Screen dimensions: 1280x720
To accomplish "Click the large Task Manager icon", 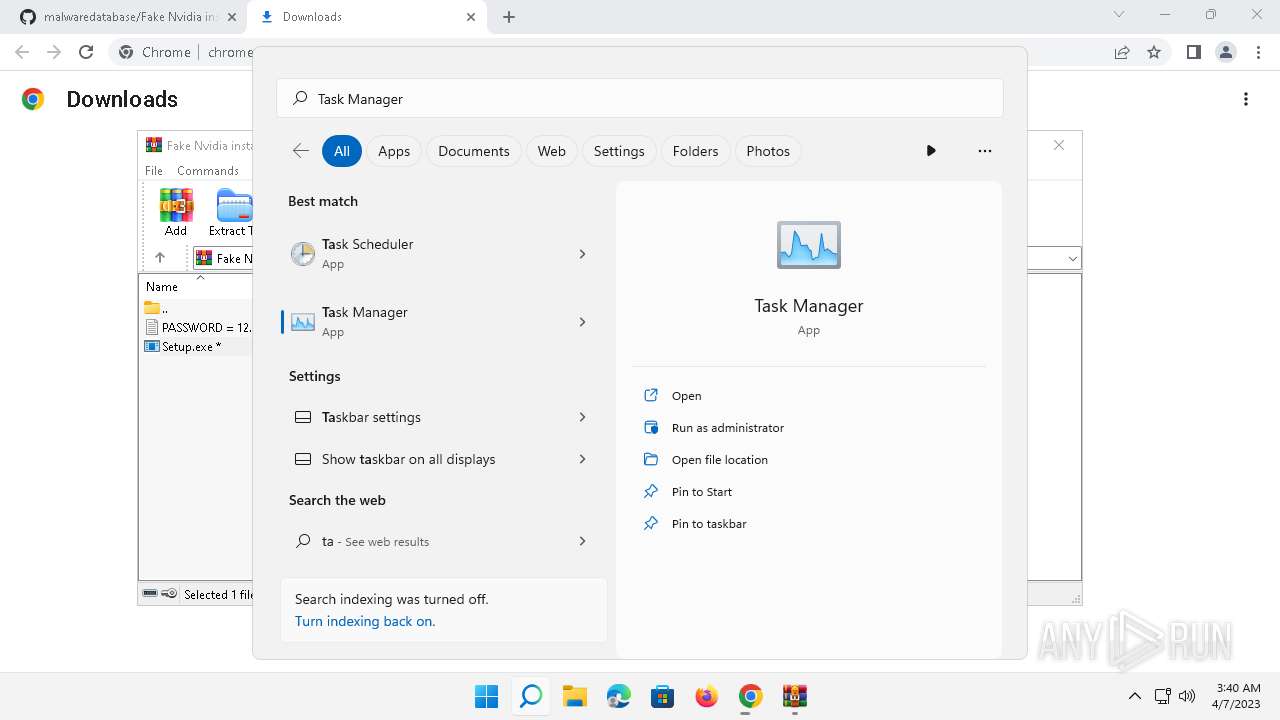I will 809,245.
